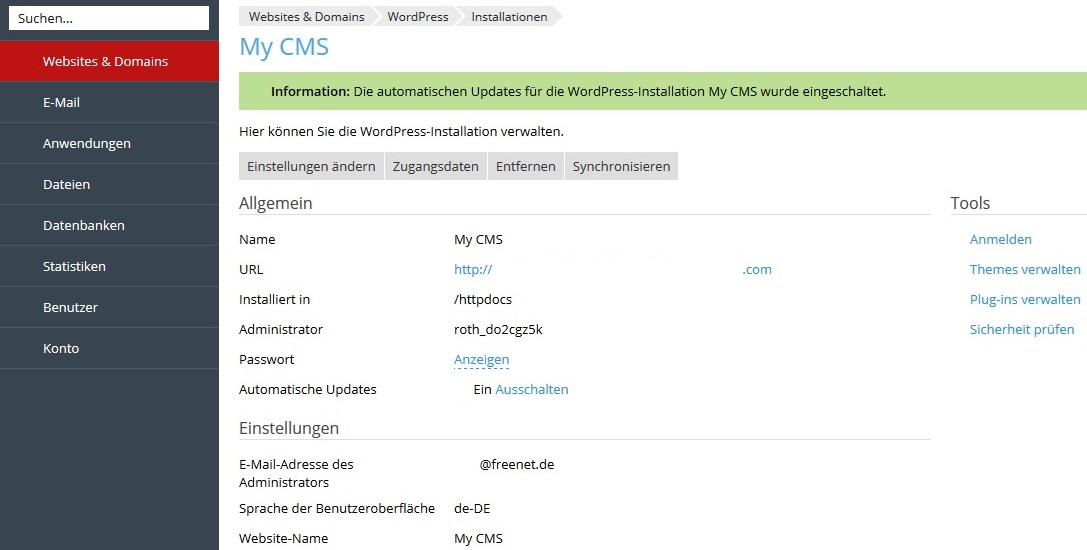
Task: Click Anmelden in Tools
Action: 1000,239
